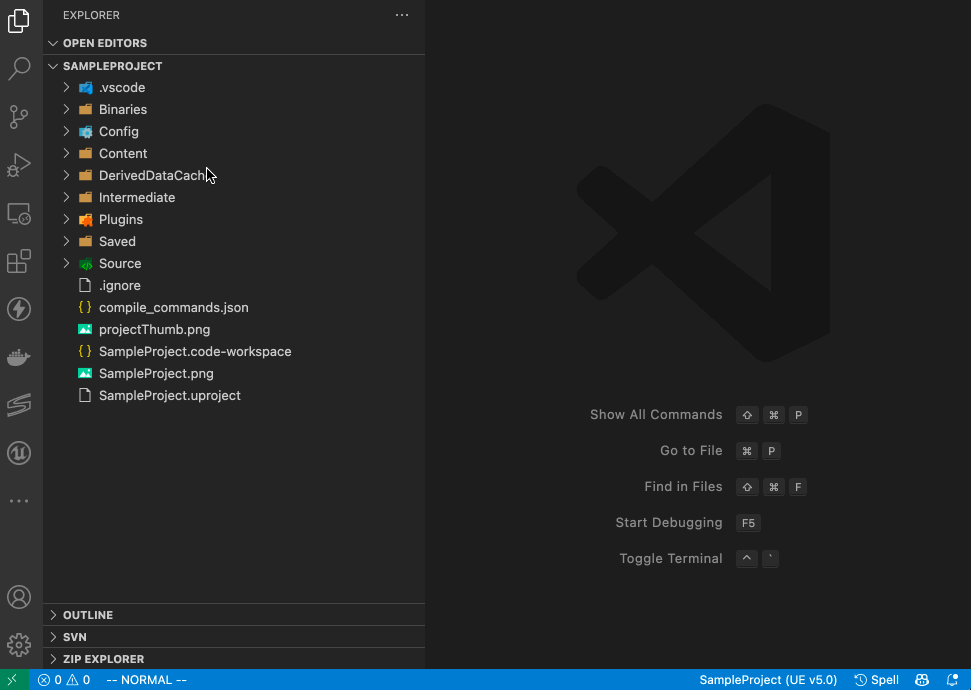Image resolution: width=971 pixels, height=690 pixels.
Task: Open SampleProject.code-workspace file
Action: [234, 351]
